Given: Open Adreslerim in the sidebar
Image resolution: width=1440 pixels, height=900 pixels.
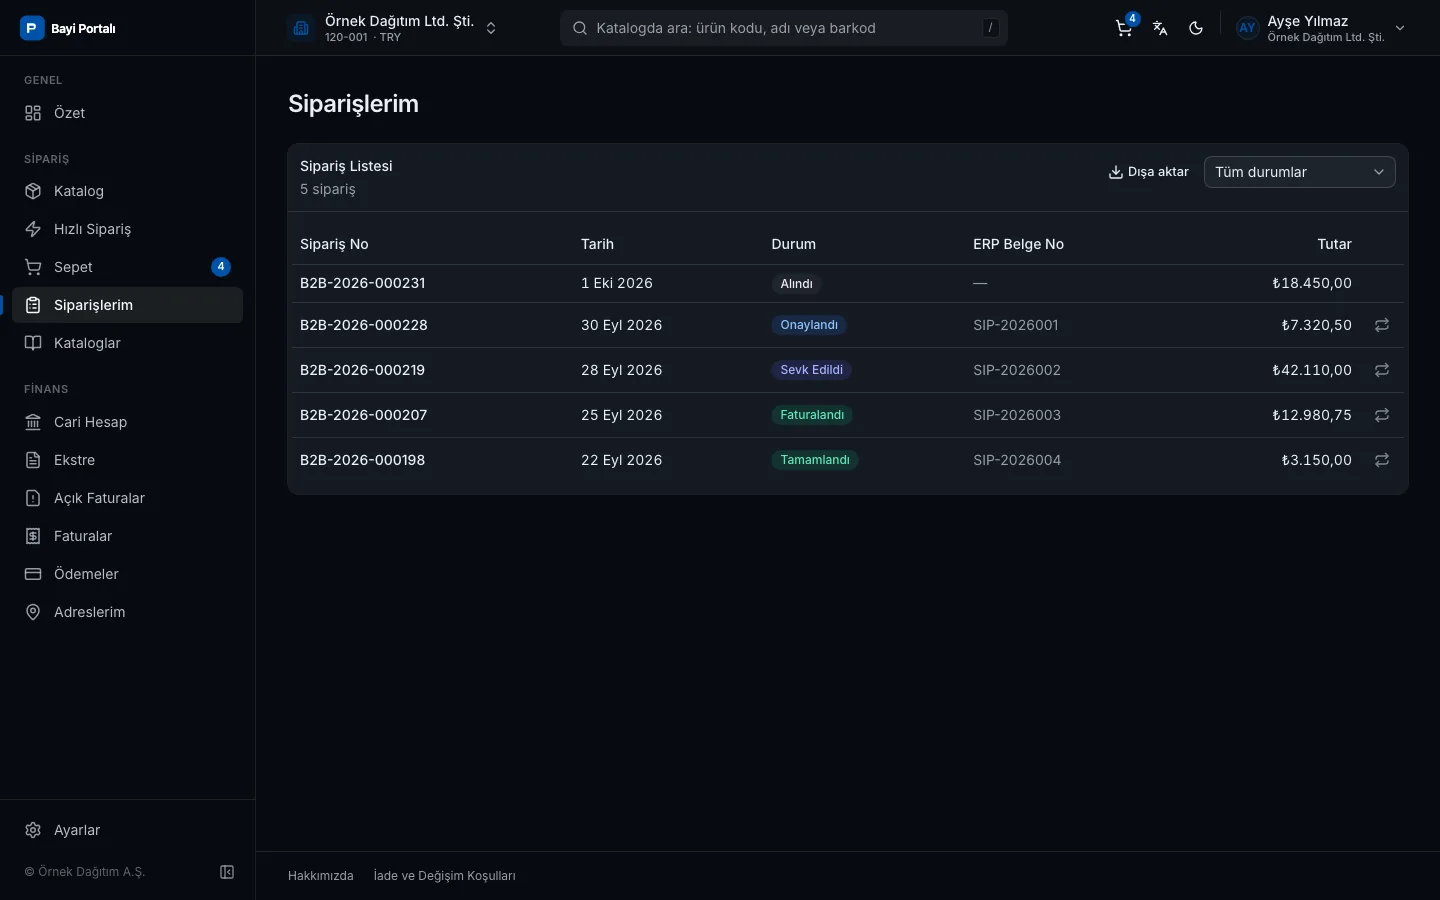Looking at the screenshot, I should click(128, 612).
